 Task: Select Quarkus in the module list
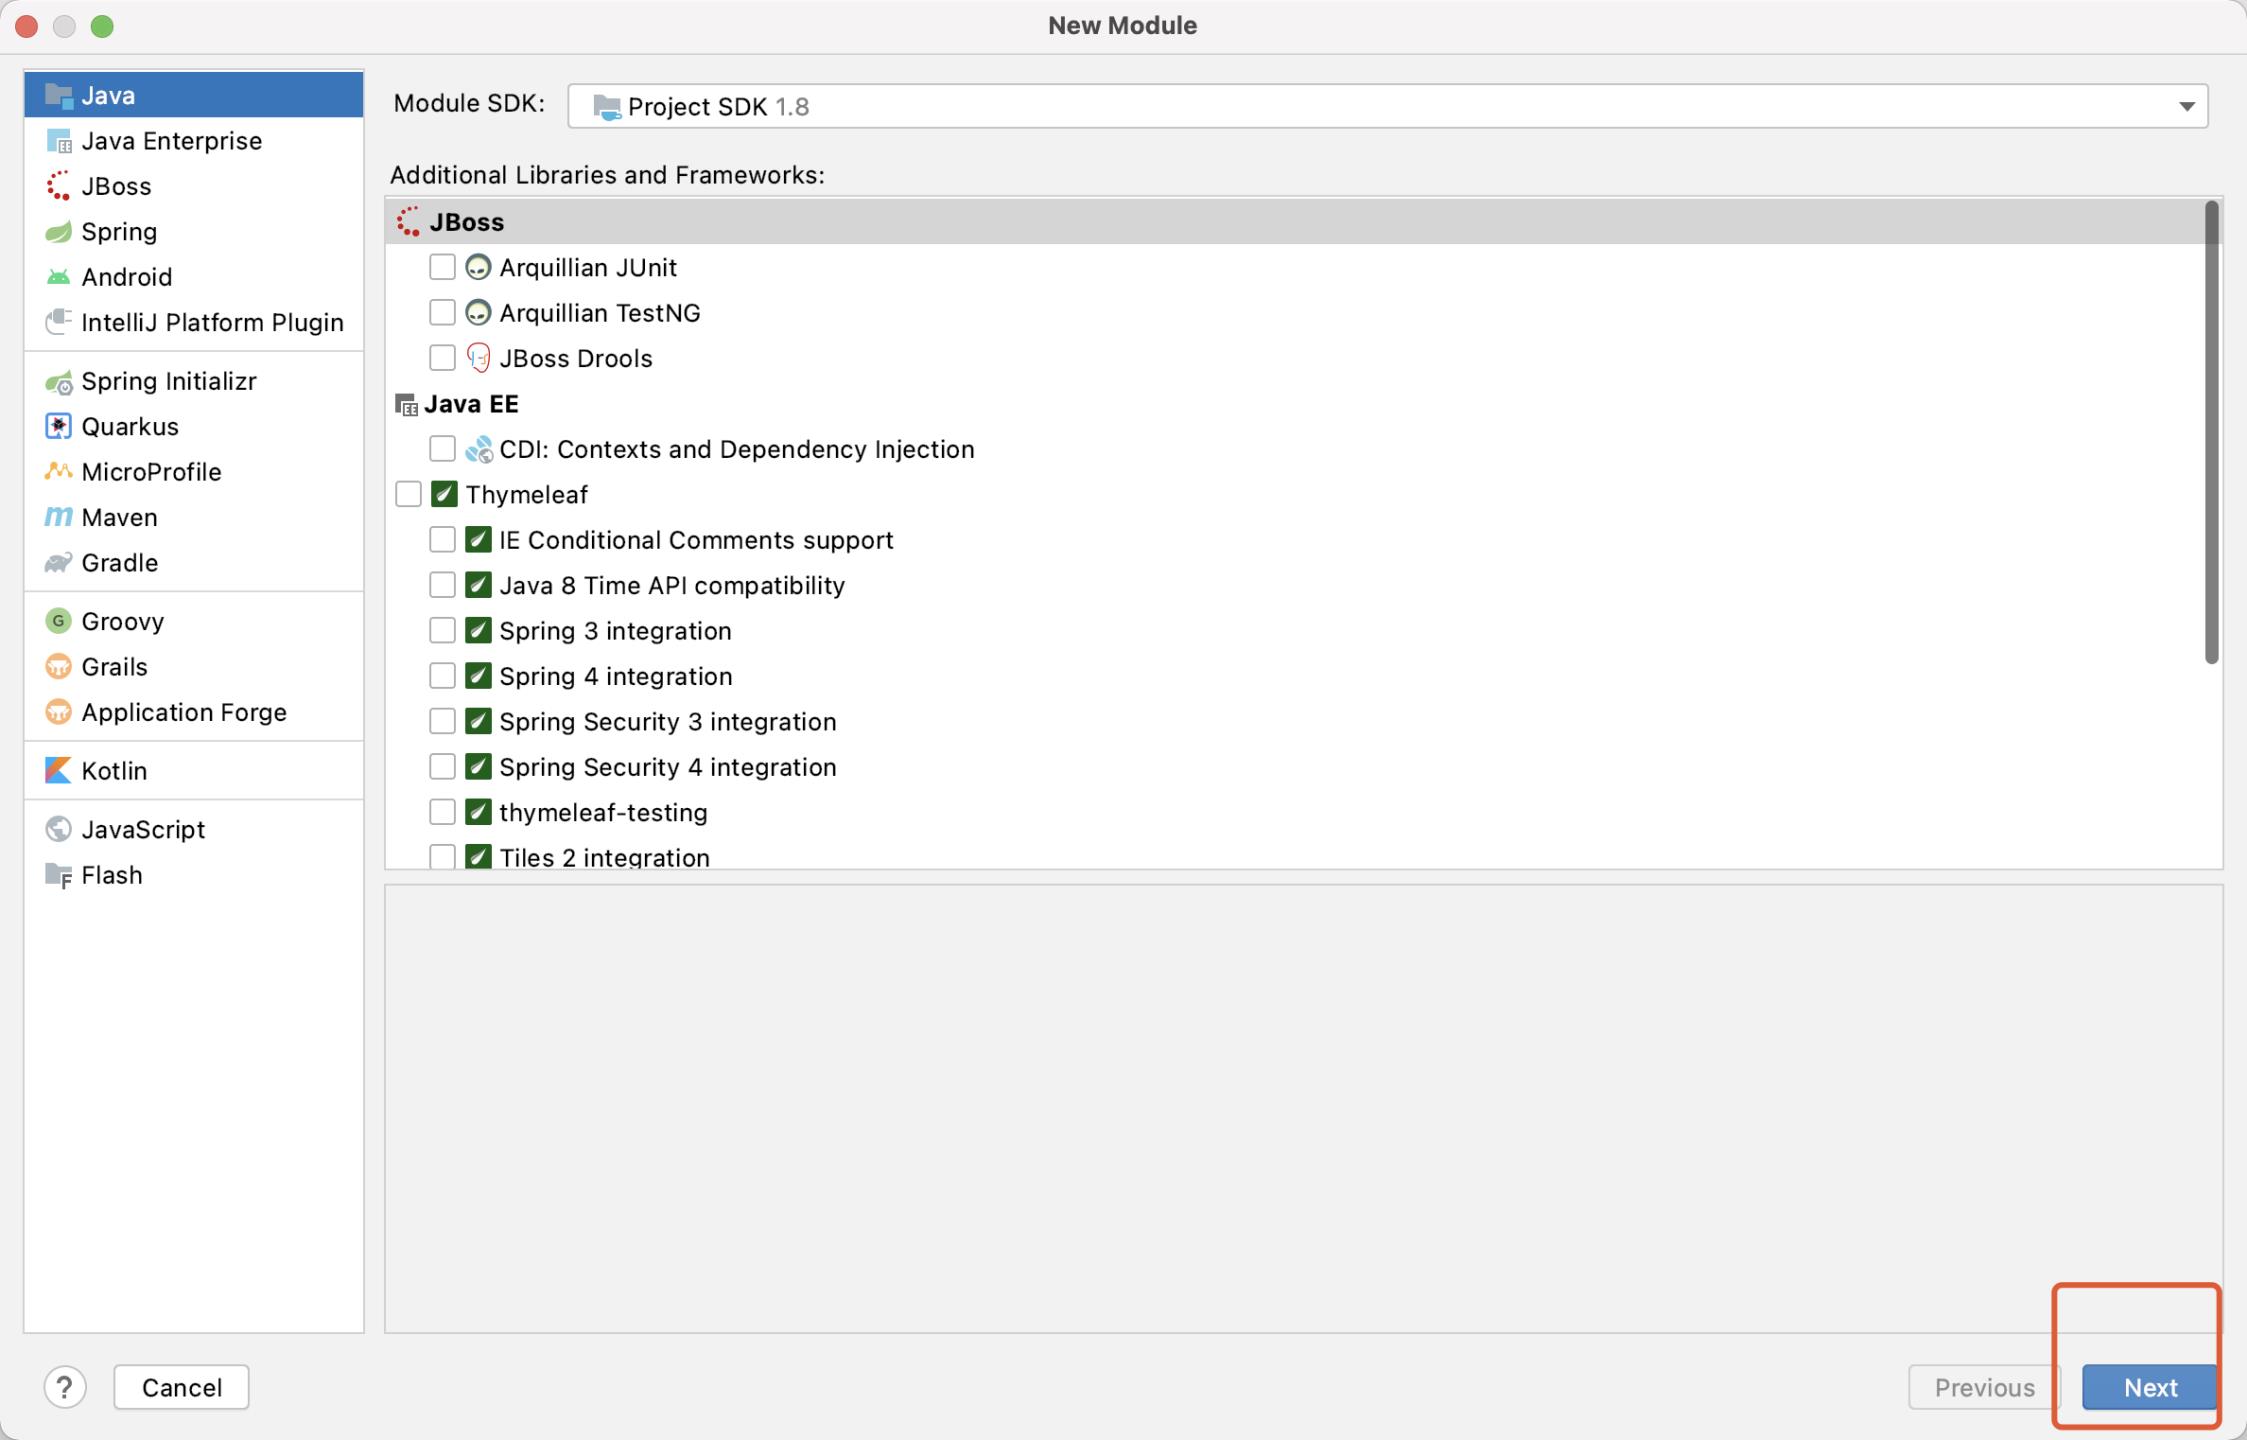tap(194, 427)
